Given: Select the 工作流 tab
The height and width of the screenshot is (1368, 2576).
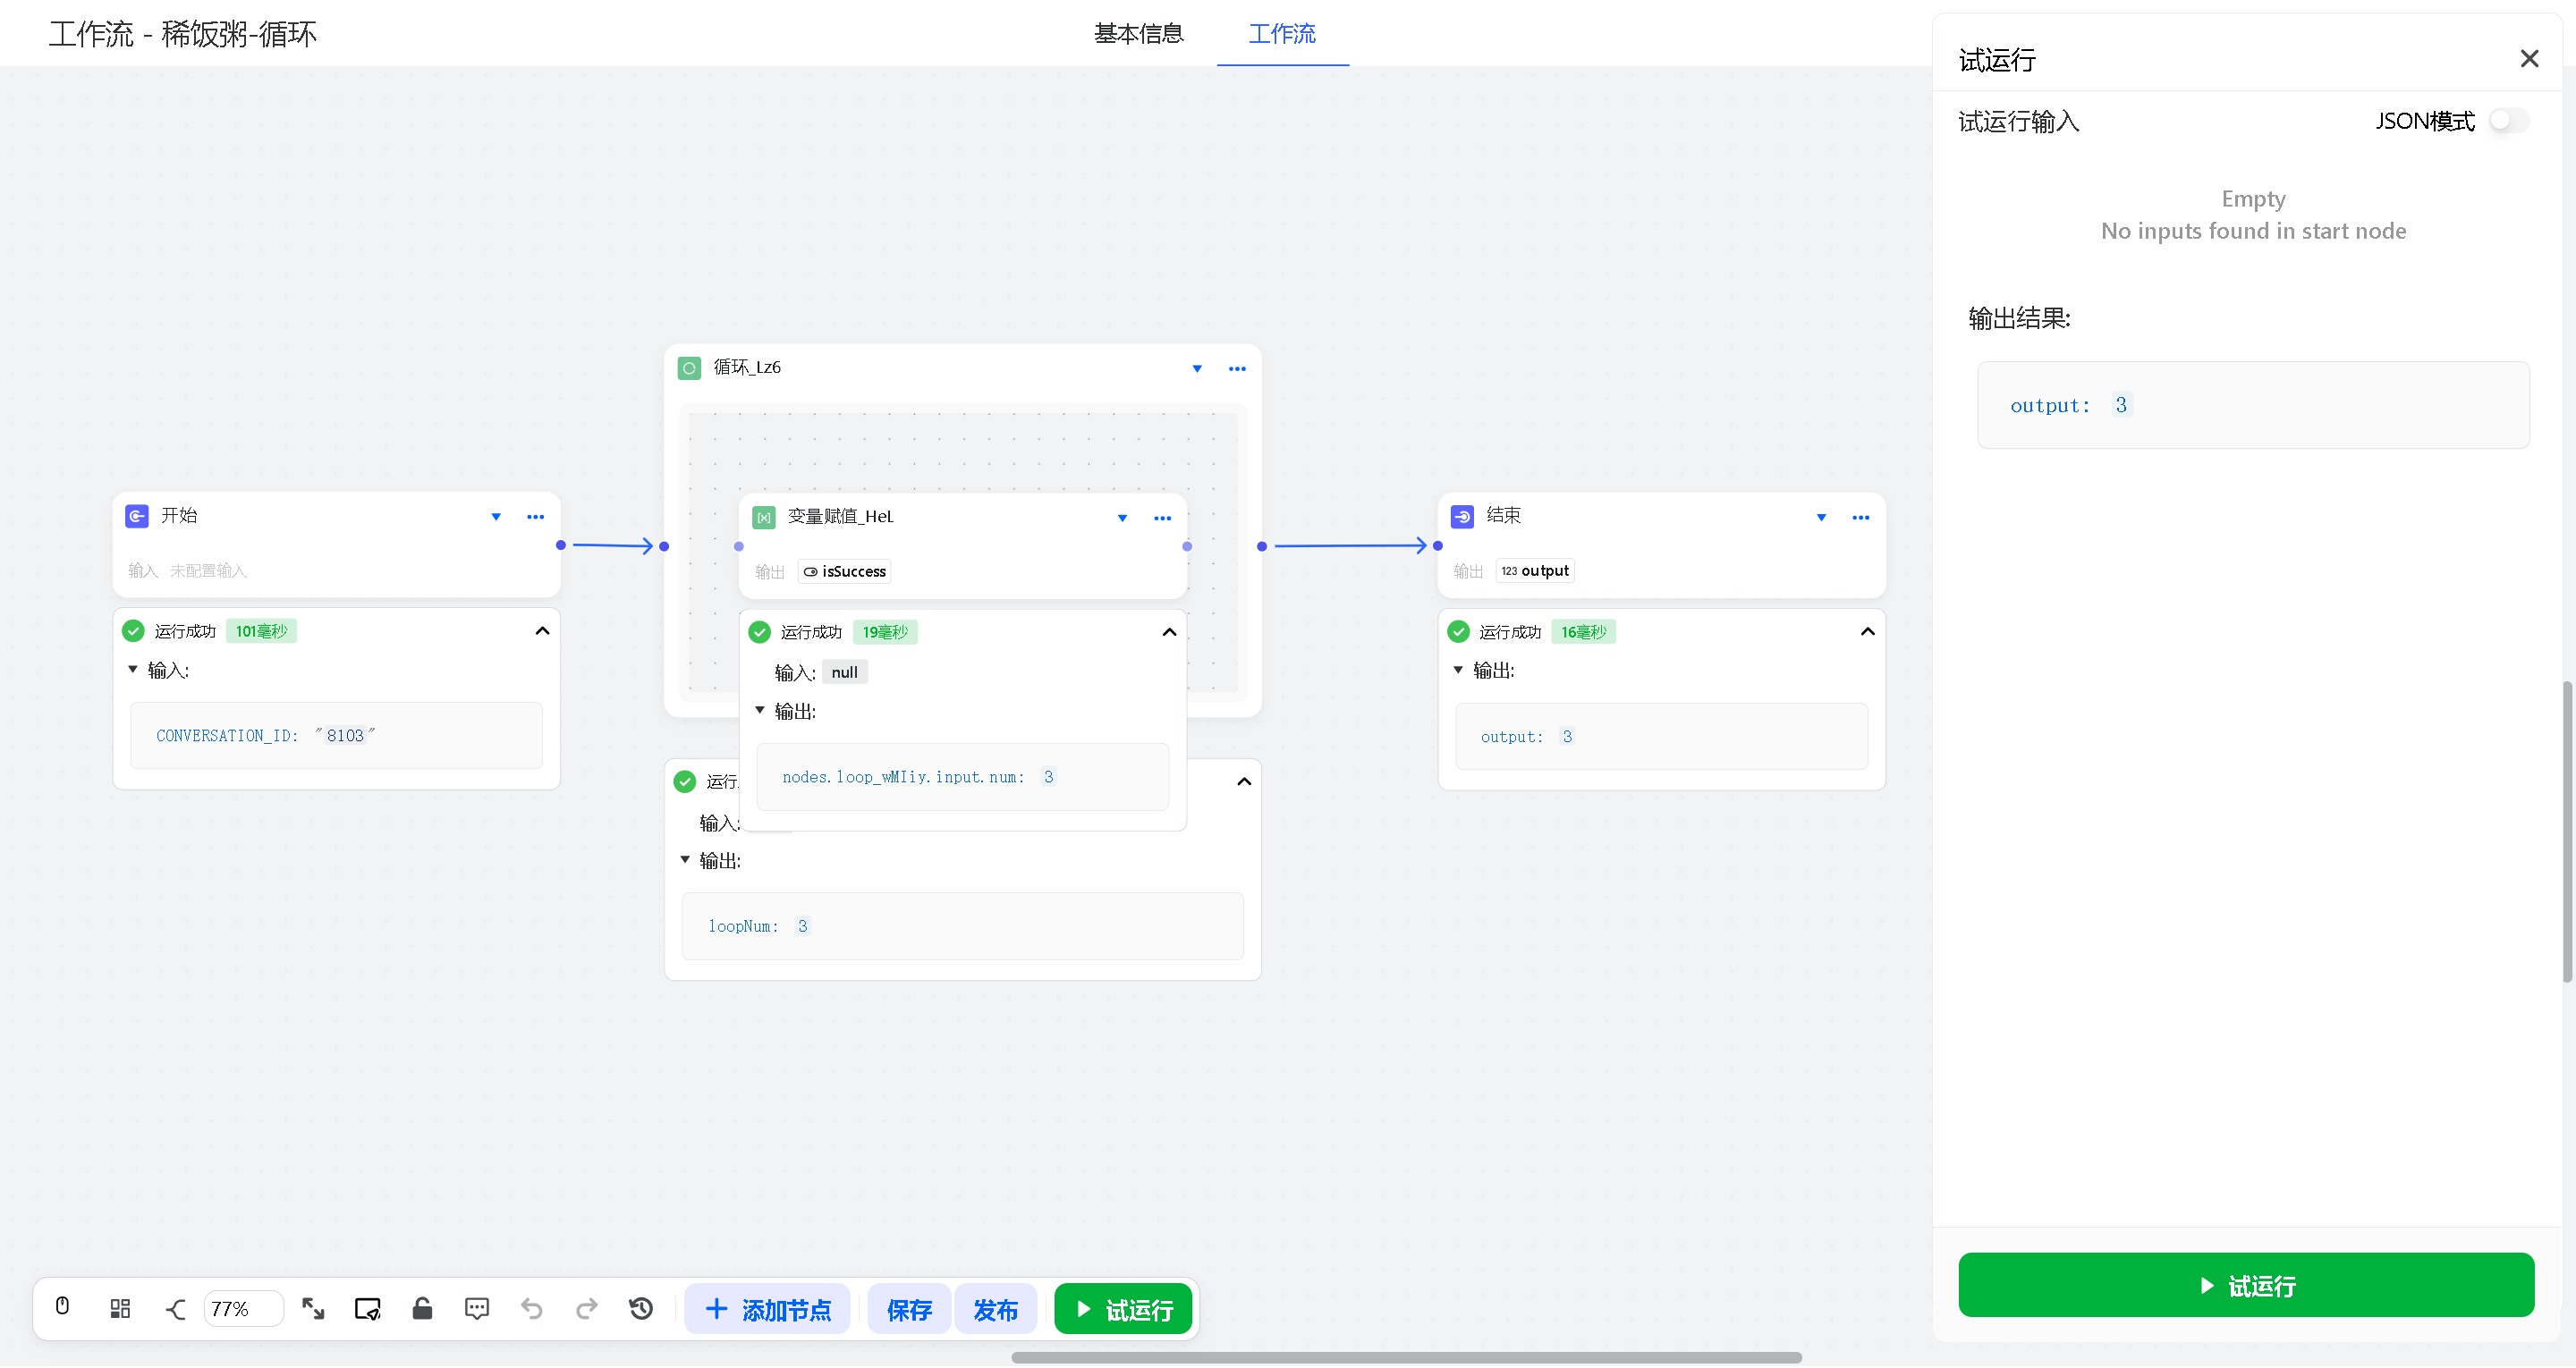Looking at the screenshot, I should (x=1282, y=34).
